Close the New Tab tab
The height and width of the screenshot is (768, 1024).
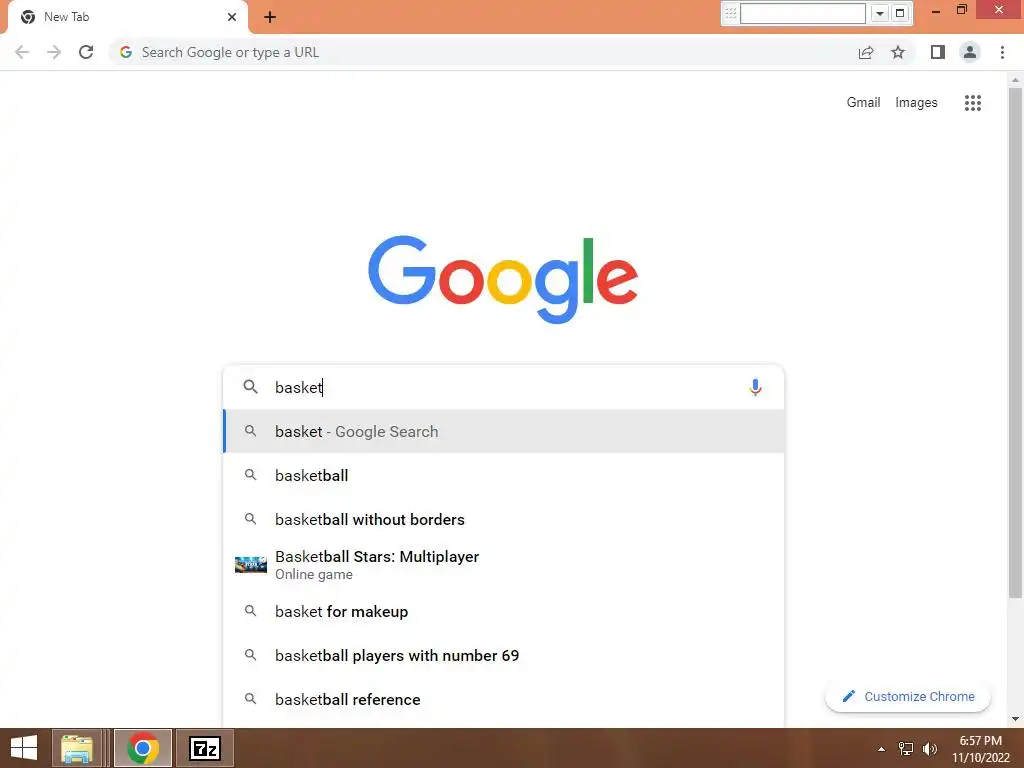coord(232,17)
